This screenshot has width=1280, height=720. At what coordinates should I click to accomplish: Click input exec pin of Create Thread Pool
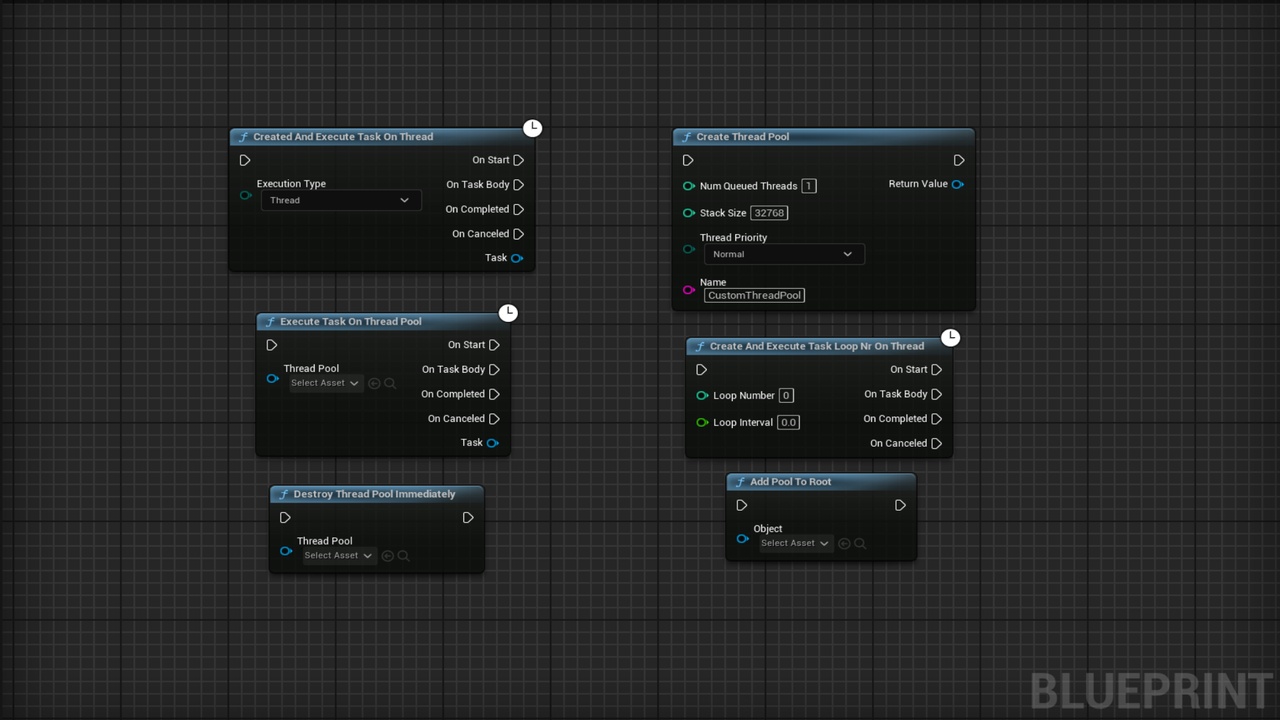688,160
